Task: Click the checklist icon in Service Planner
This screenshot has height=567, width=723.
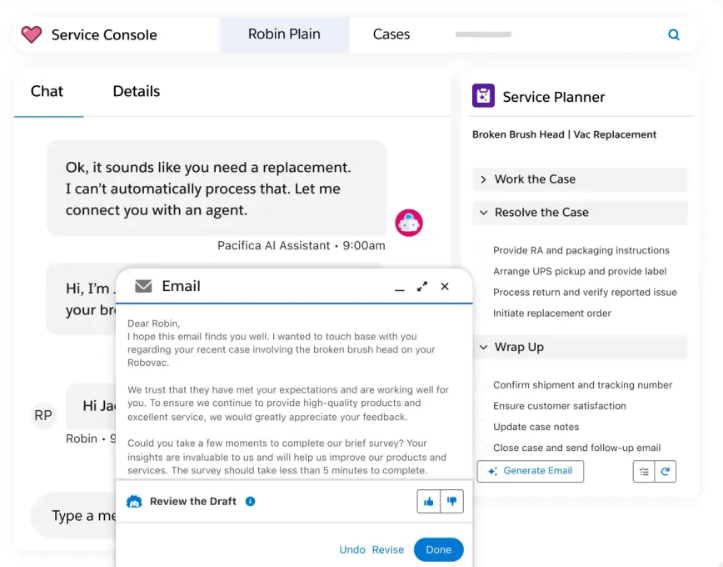Action: click(x=644, y=472)
